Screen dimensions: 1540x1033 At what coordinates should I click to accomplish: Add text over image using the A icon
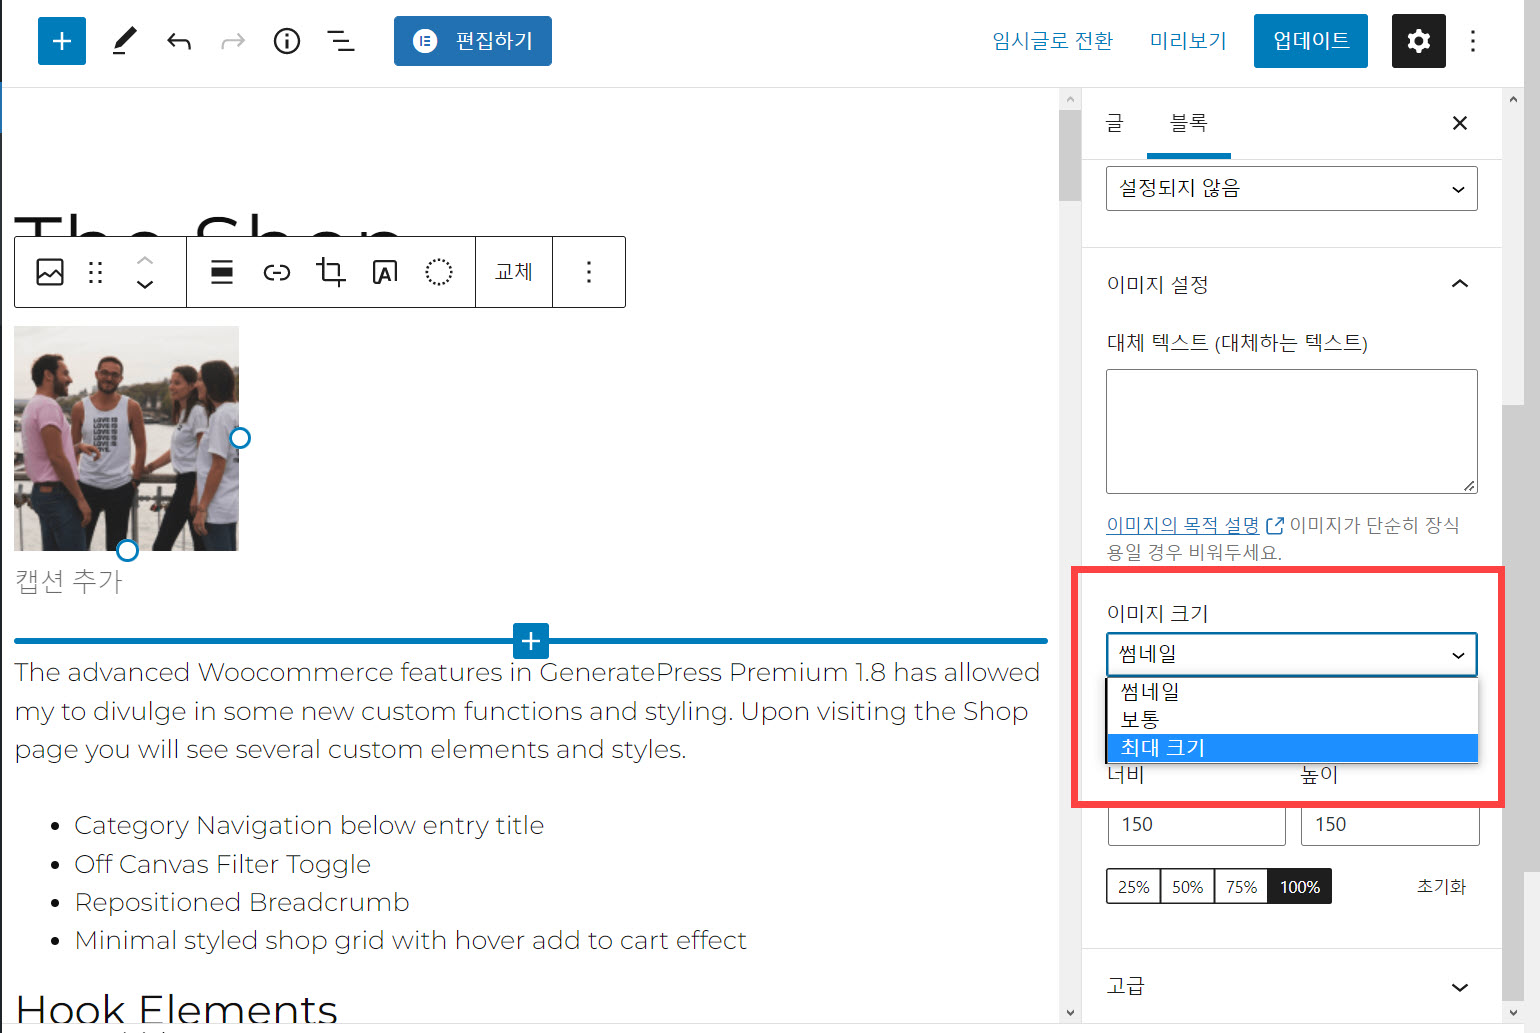click(384, 271)
